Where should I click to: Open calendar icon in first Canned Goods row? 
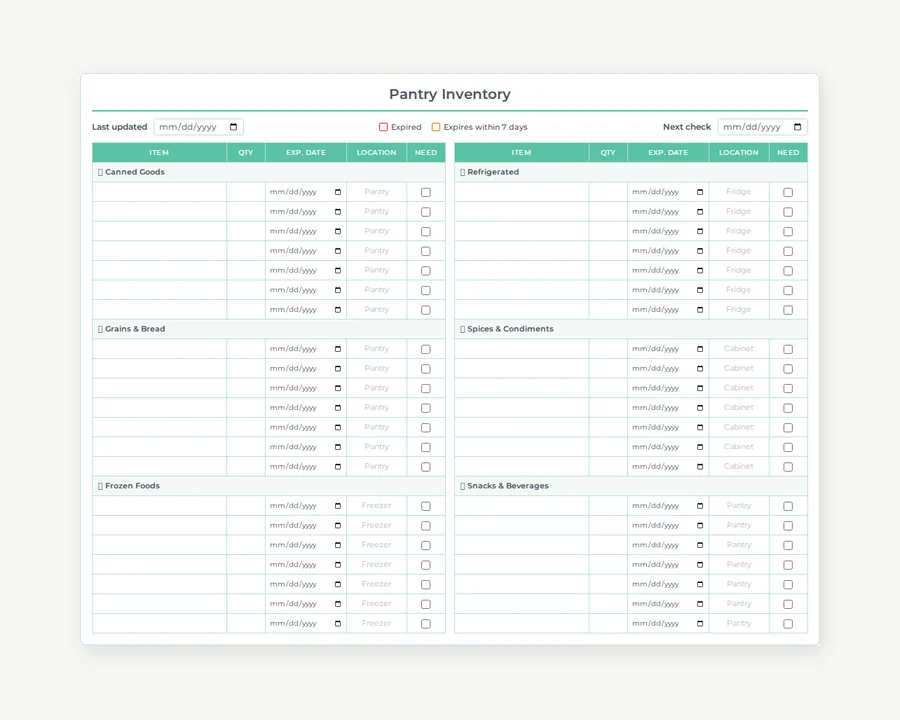coord(338,192)
